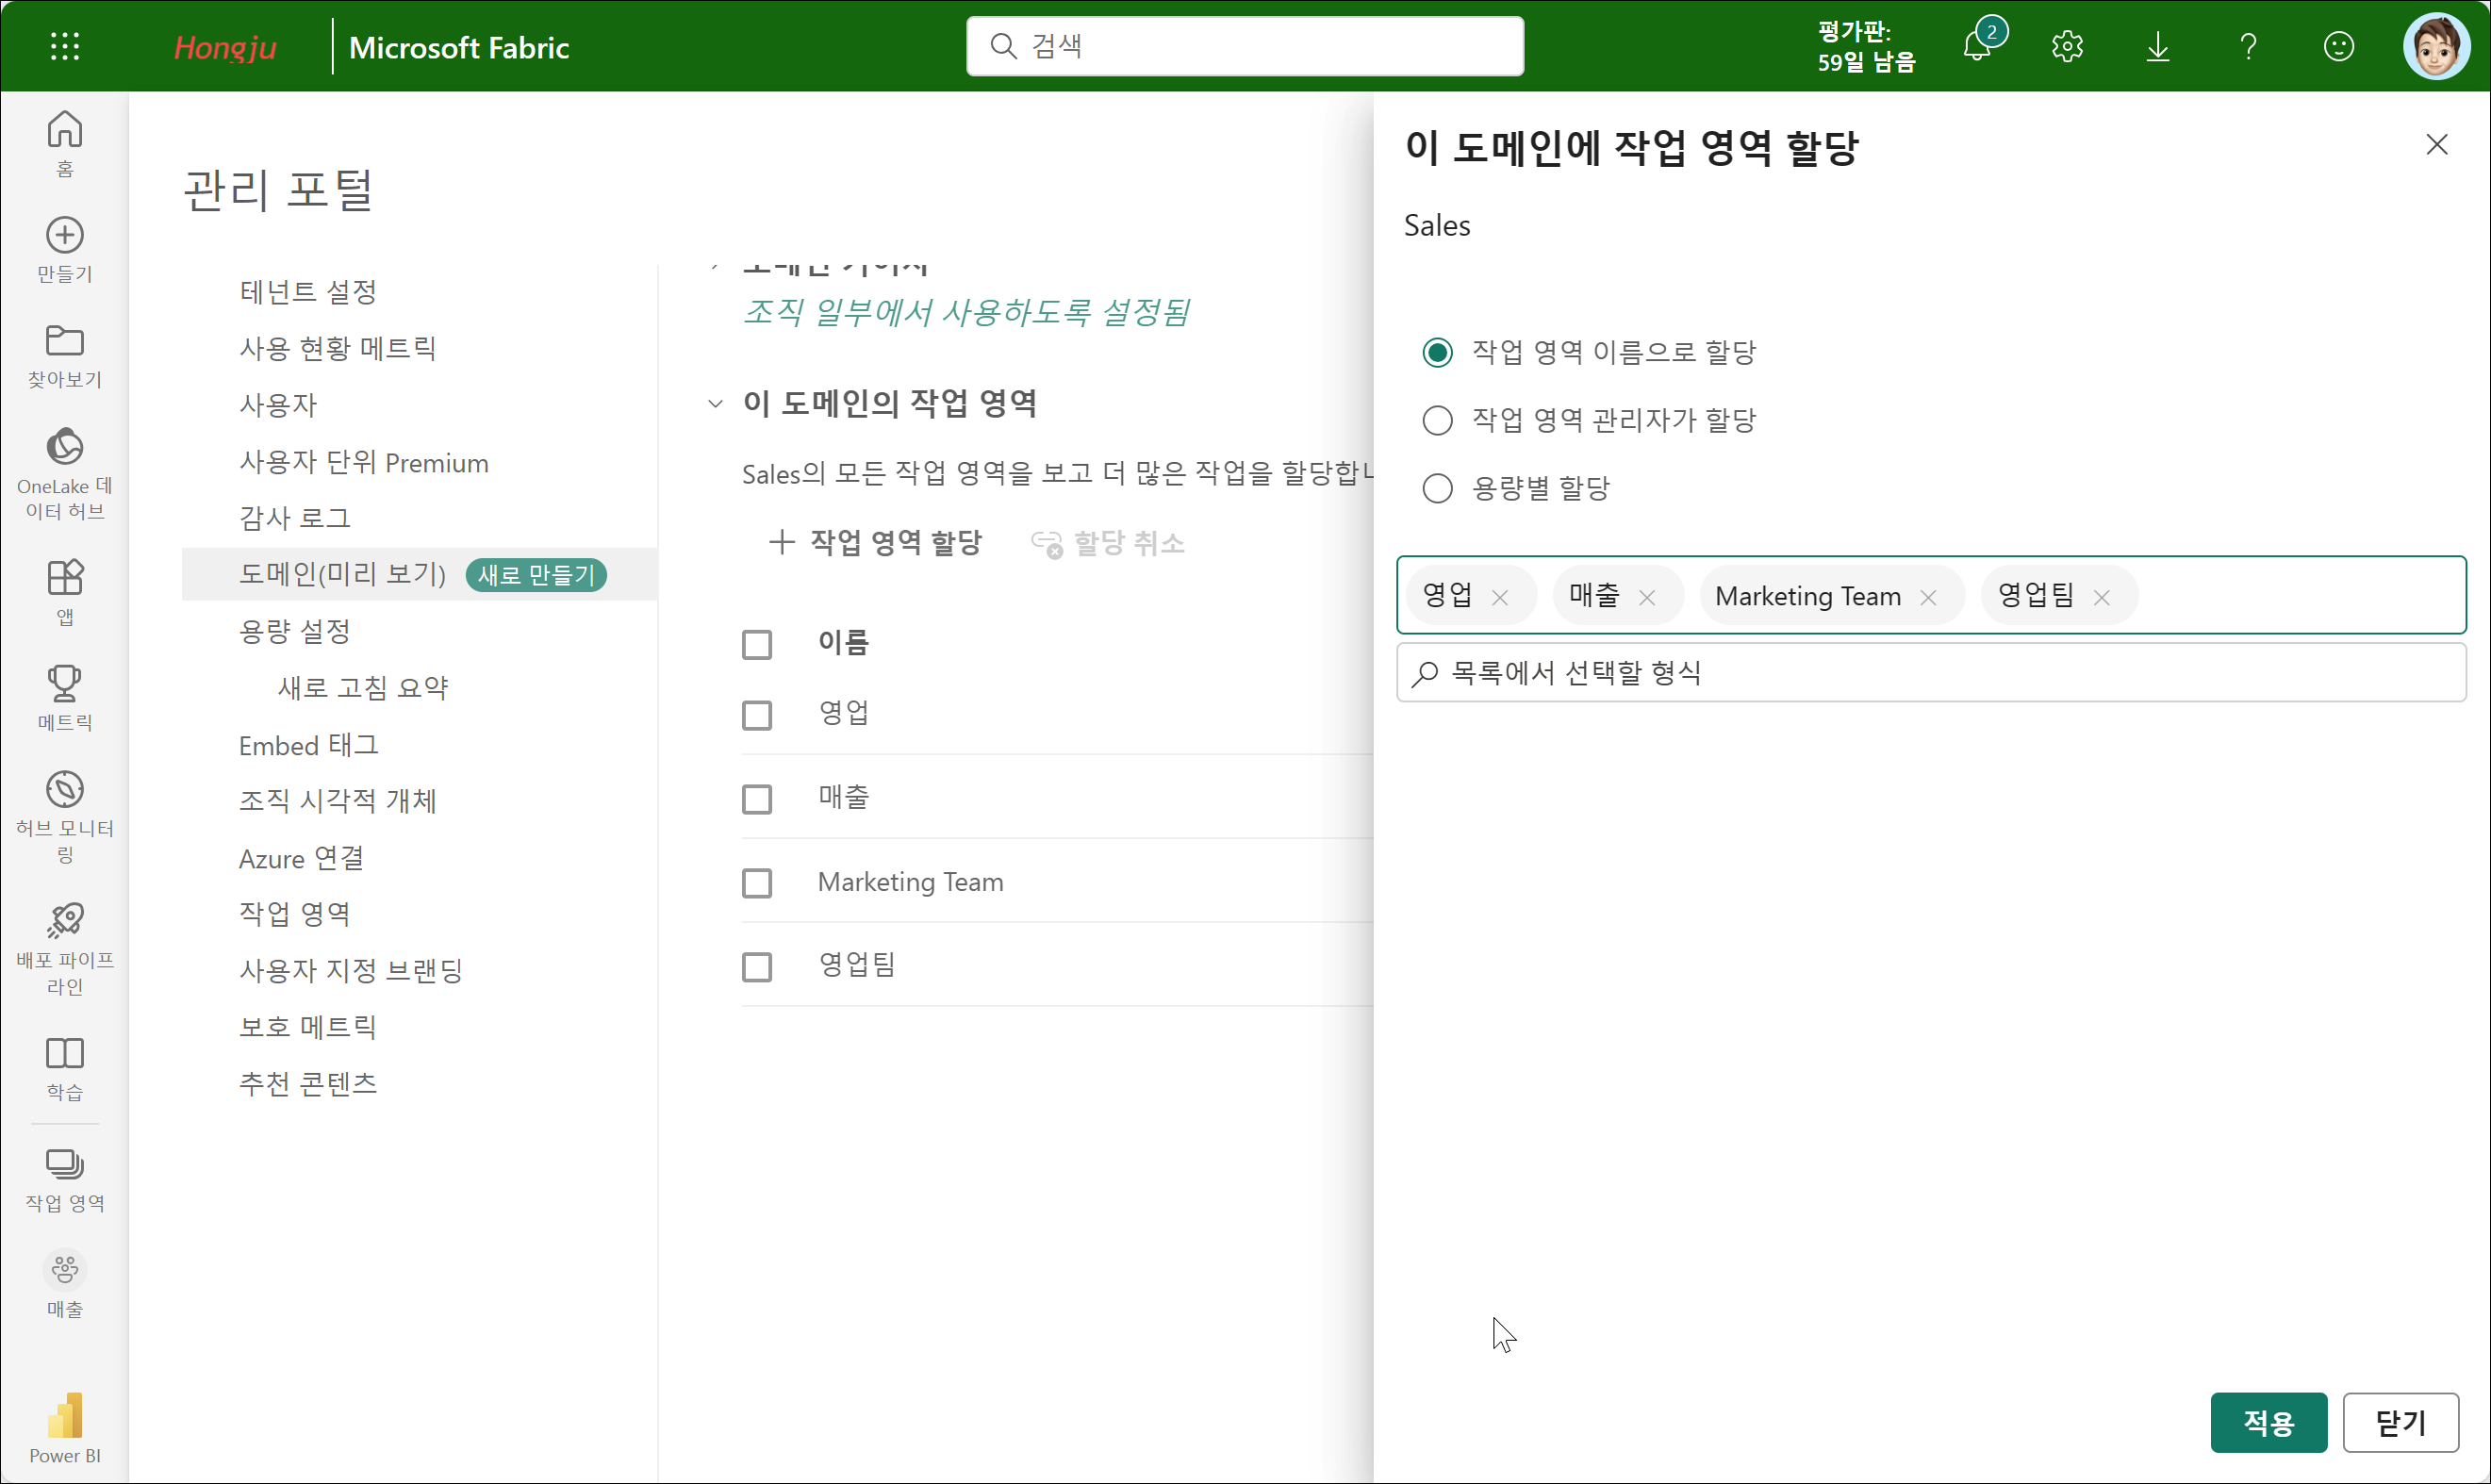Select 작업 영역 관리자가 할당 radio option

(x=1437, y=421)
